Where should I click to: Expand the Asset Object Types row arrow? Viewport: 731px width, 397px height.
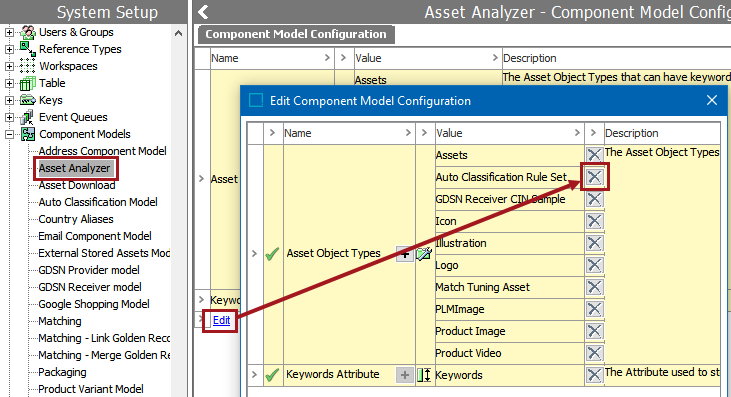tap(255, 254)
